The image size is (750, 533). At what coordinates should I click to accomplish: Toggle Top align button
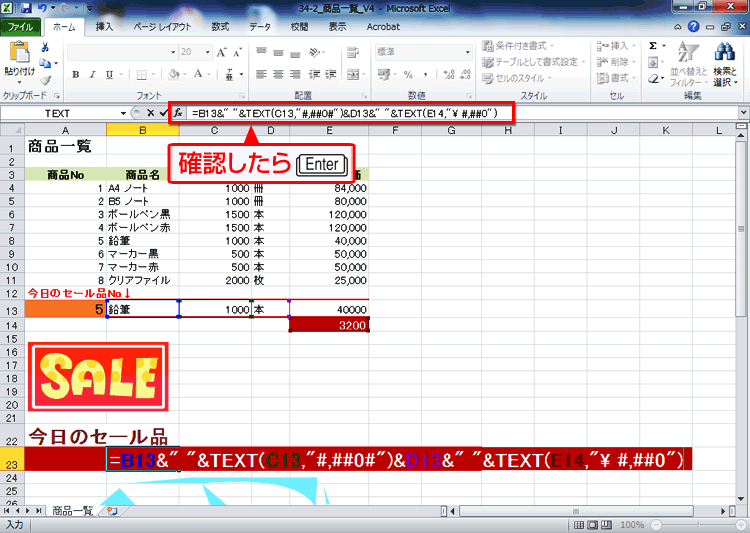(261, 52)
